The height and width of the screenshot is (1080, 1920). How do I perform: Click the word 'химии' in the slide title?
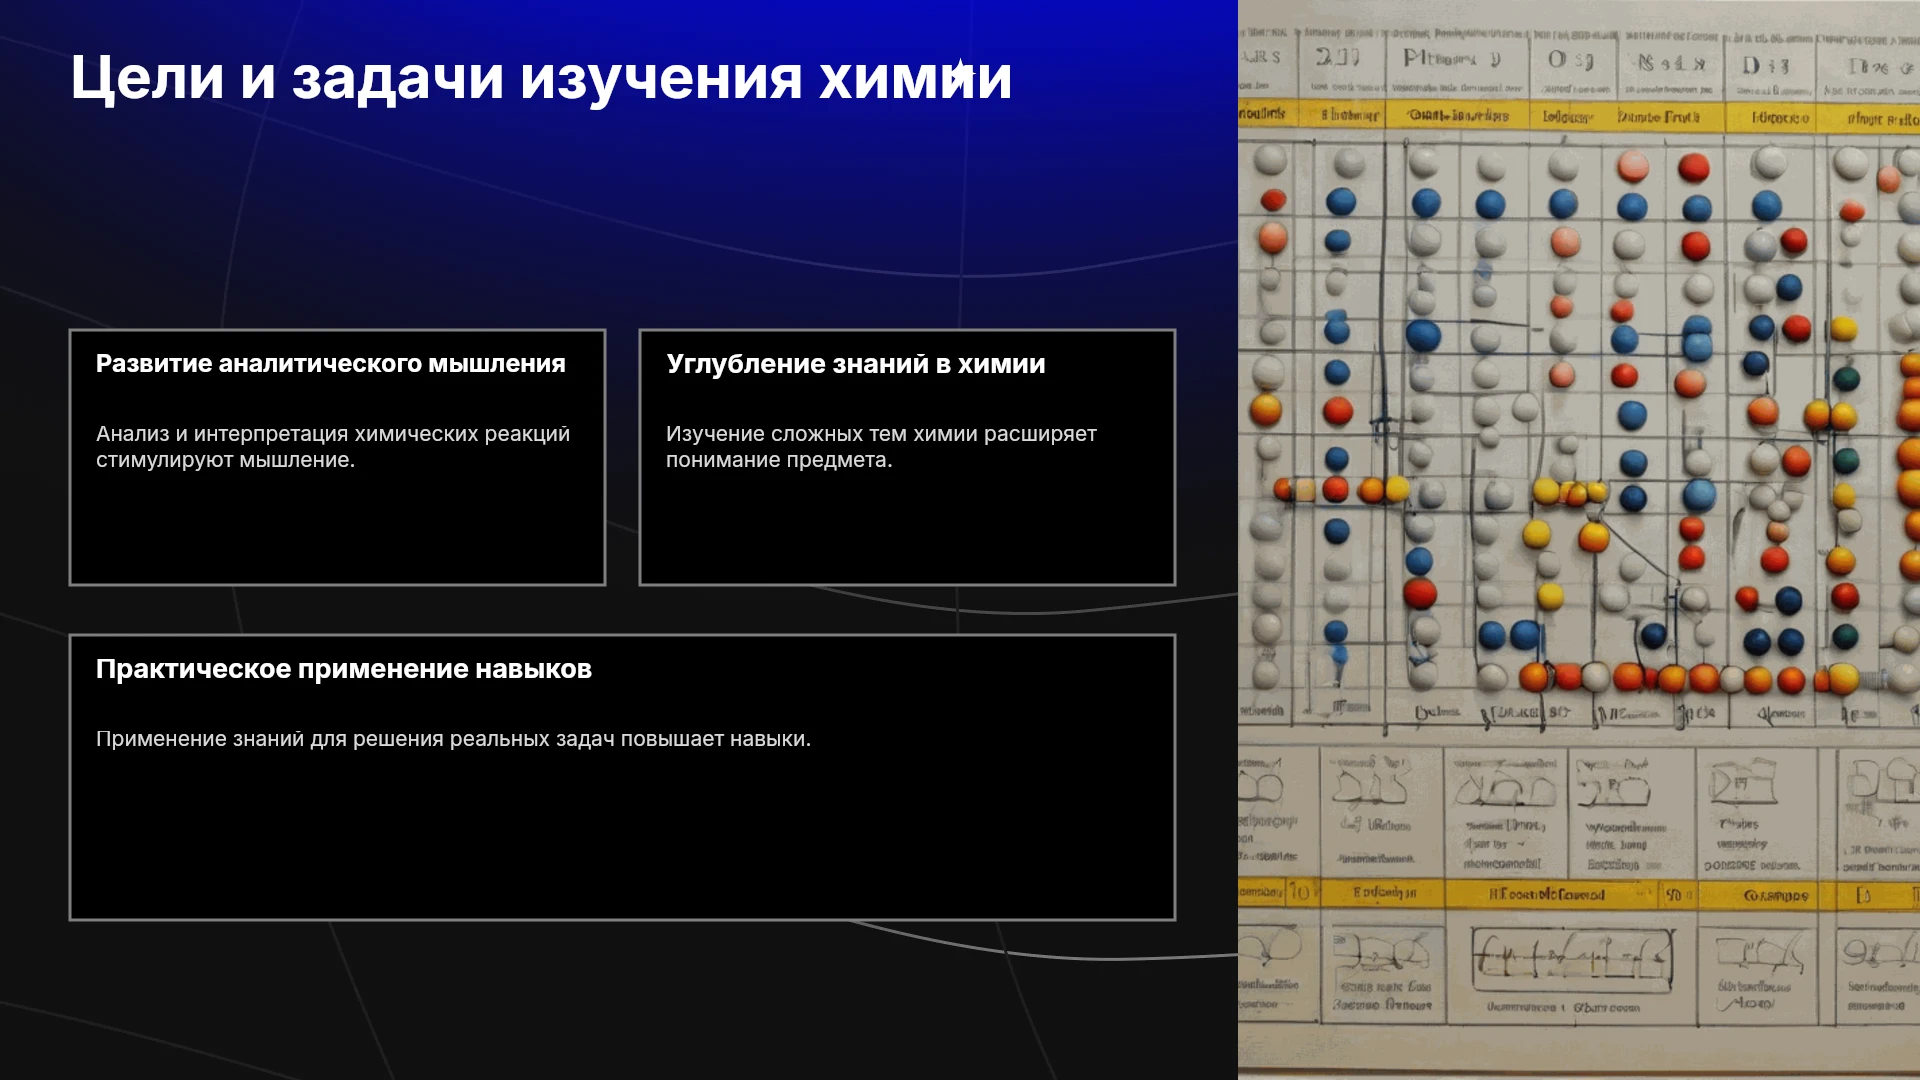[x=915, y=77]
